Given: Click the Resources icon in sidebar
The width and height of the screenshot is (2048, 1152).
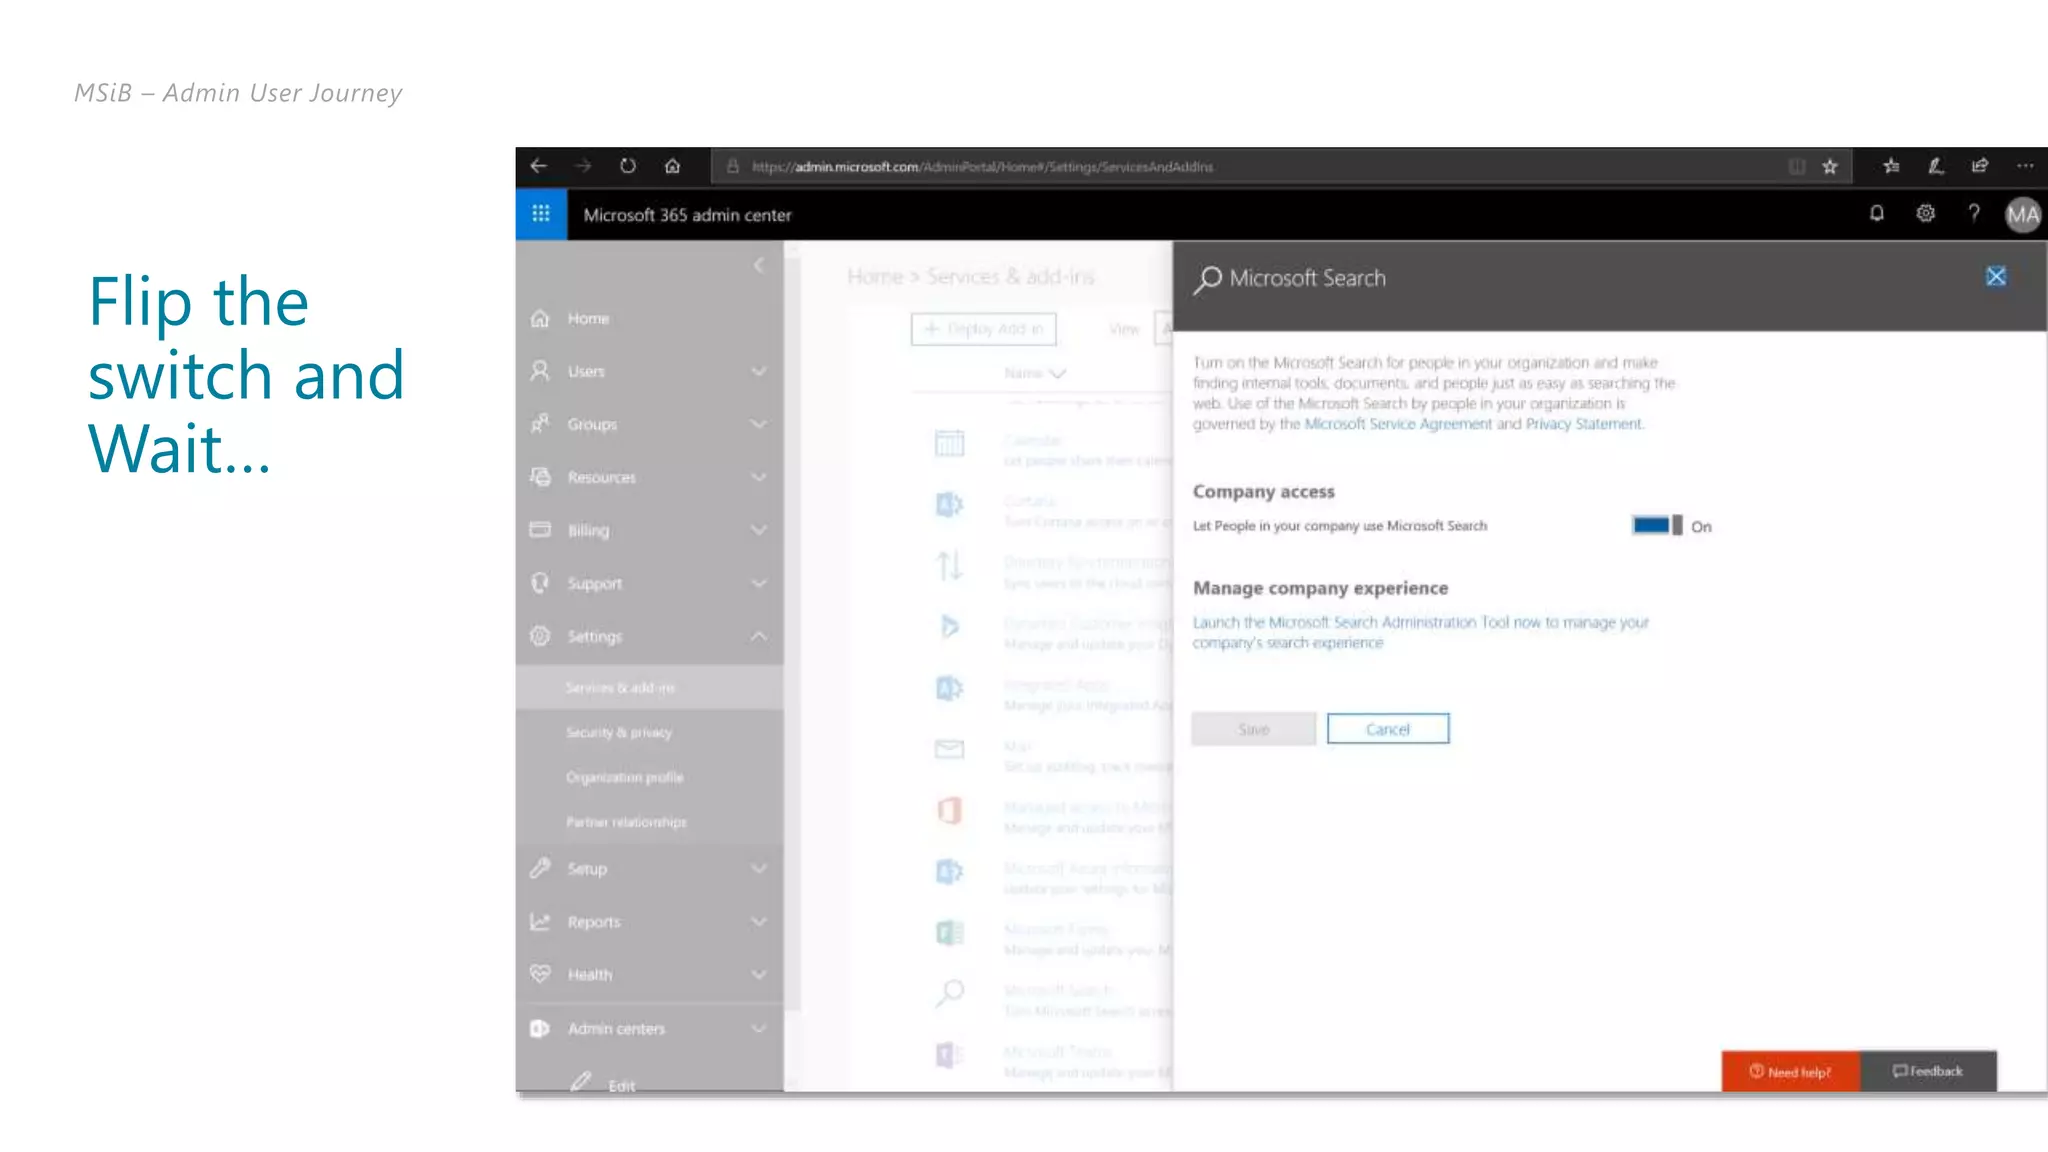Looking at the screenshot, I should tap(540, 477).
